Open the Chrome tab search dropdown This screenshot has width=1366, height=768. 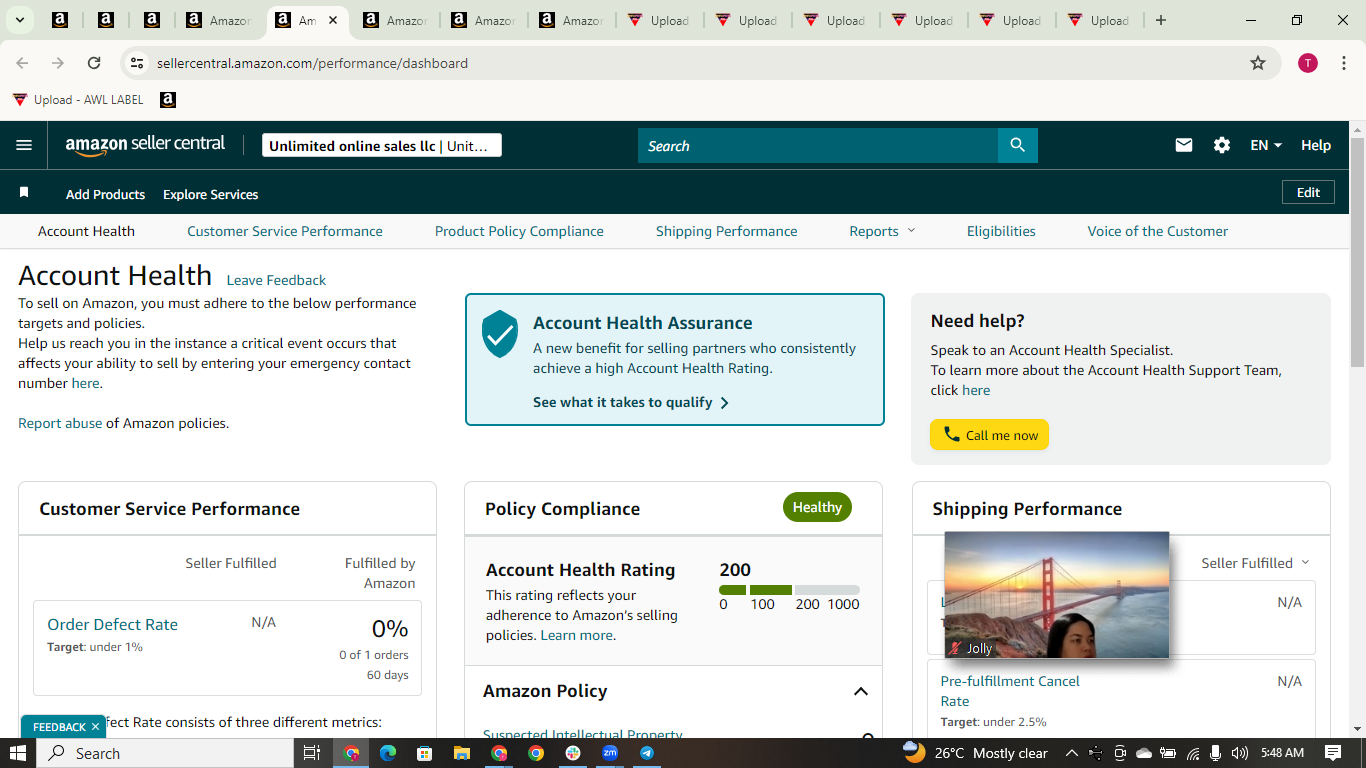pos(19,20)
